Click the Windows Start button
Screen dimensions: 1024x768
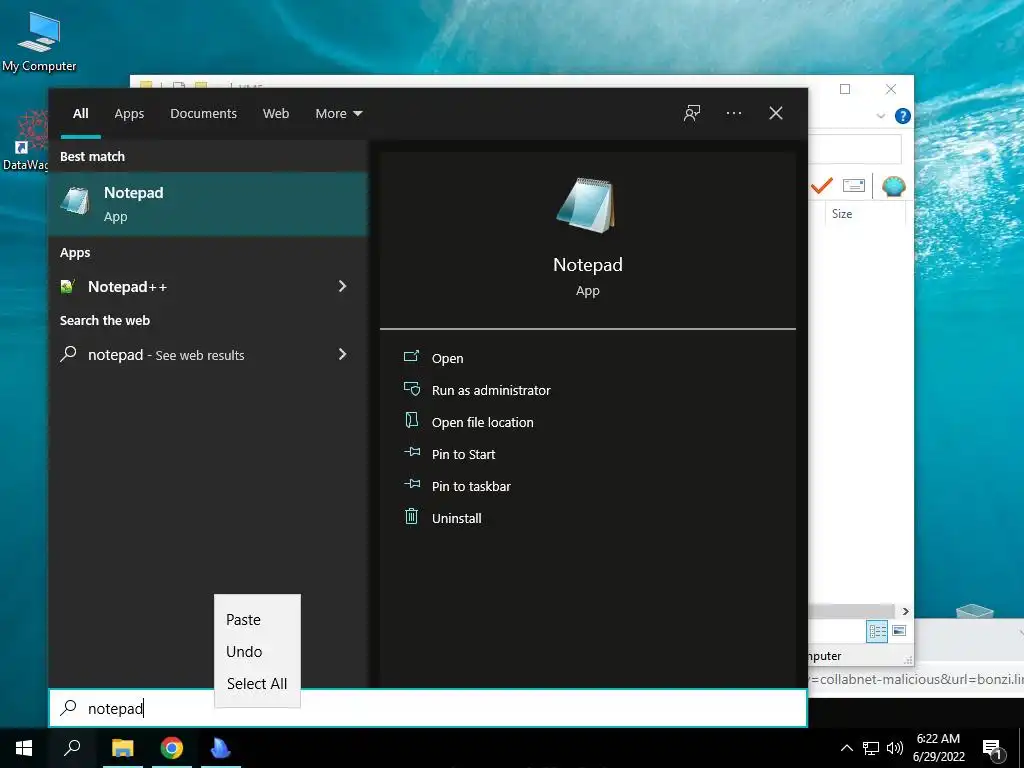click(24, 748)
